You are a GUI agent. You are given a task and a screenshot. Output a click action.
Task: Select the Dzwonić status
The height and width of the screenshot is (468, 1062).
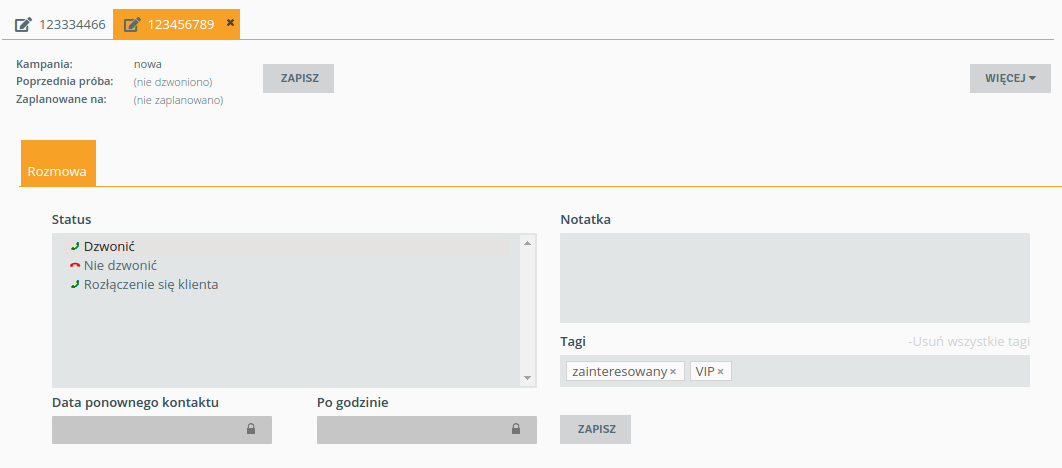286,247
